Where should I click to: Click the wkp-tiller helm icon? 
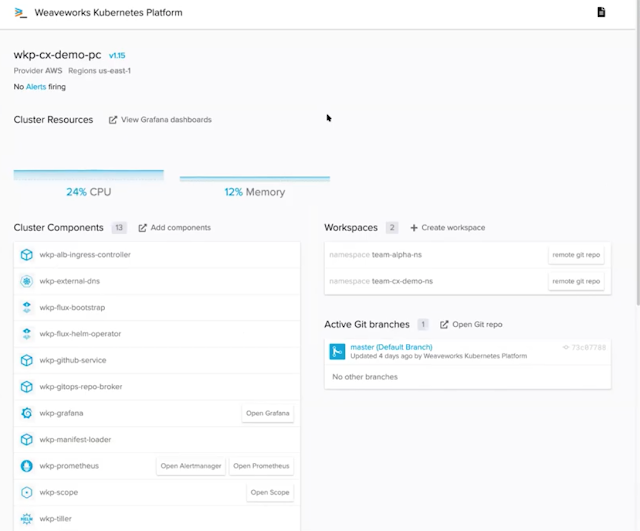point(27,519)
